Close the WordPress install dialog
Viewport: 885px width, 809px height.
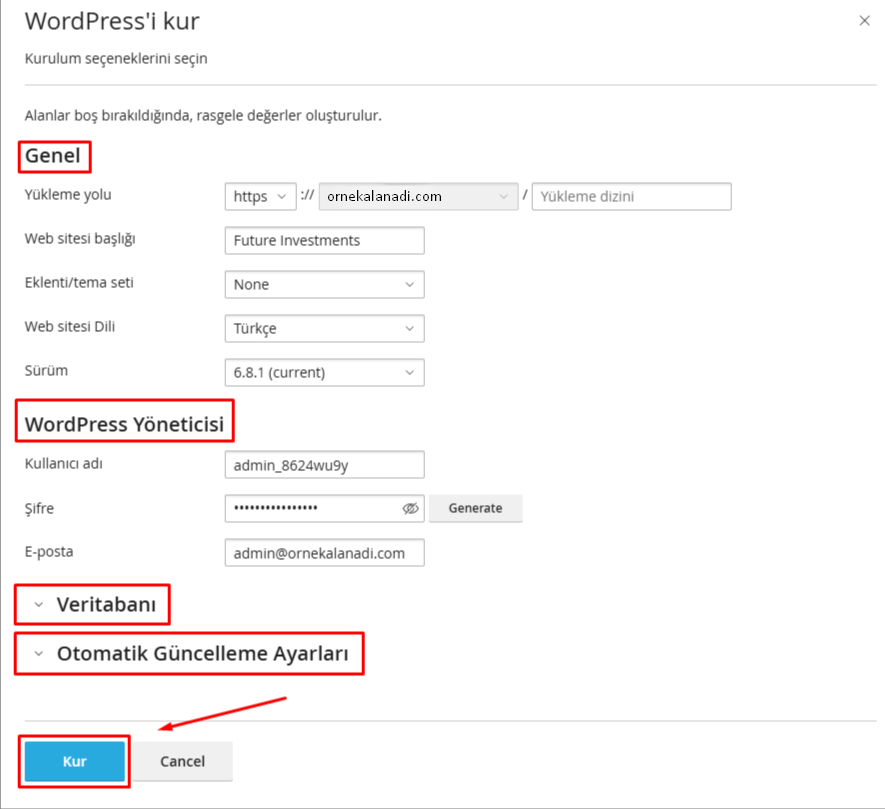pyautogui.click(x=864, y=21)
